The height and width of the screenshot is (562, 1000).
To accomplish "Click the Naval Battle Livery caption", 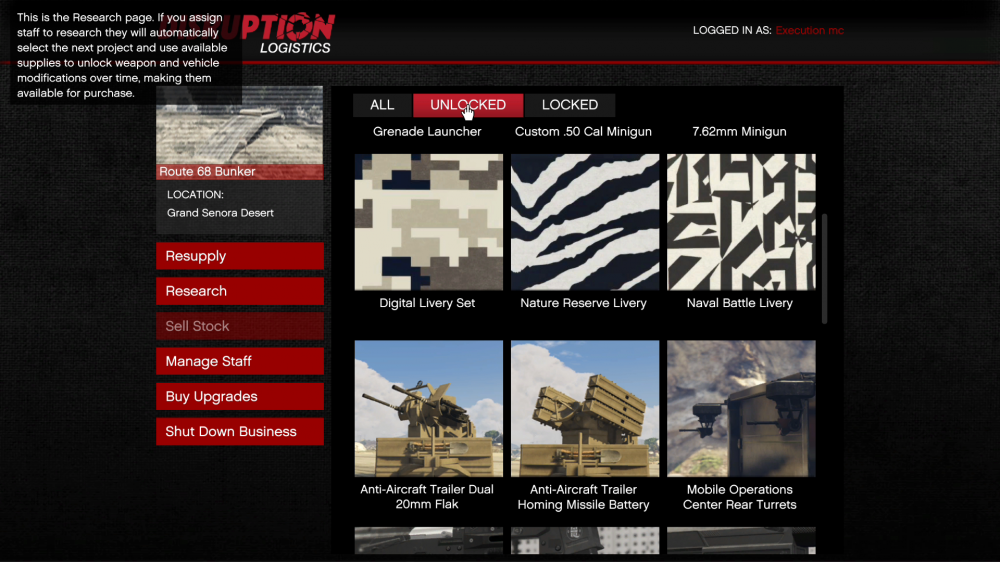I will [740, 303].
